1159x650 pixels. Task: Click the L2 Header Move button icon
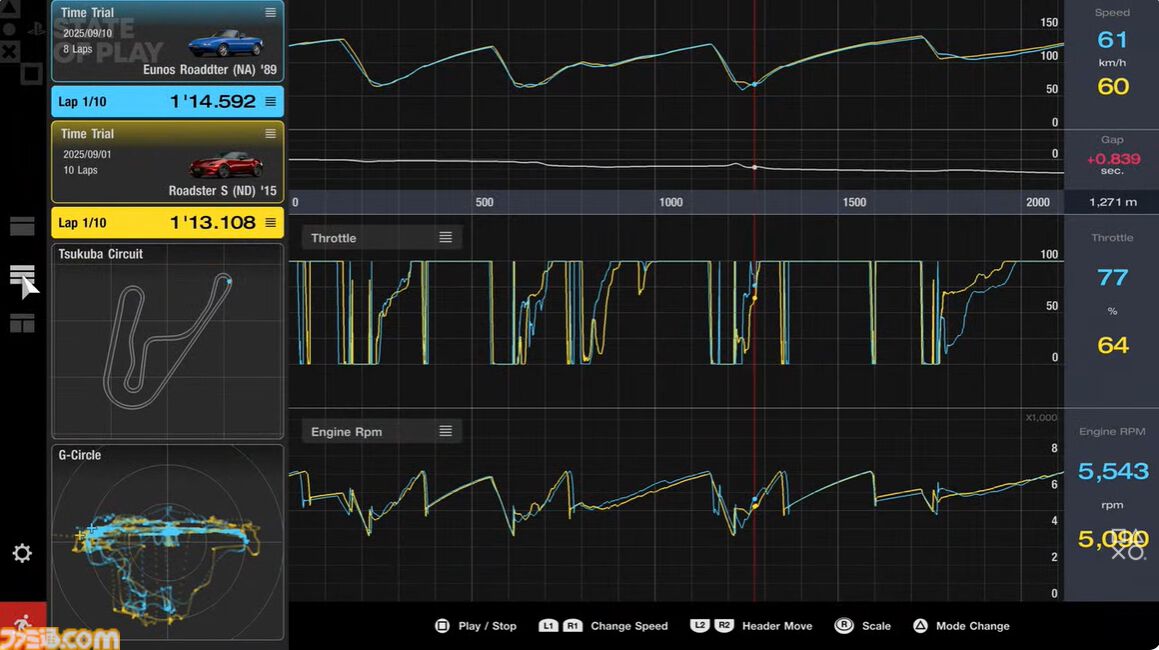click(699, 626)
